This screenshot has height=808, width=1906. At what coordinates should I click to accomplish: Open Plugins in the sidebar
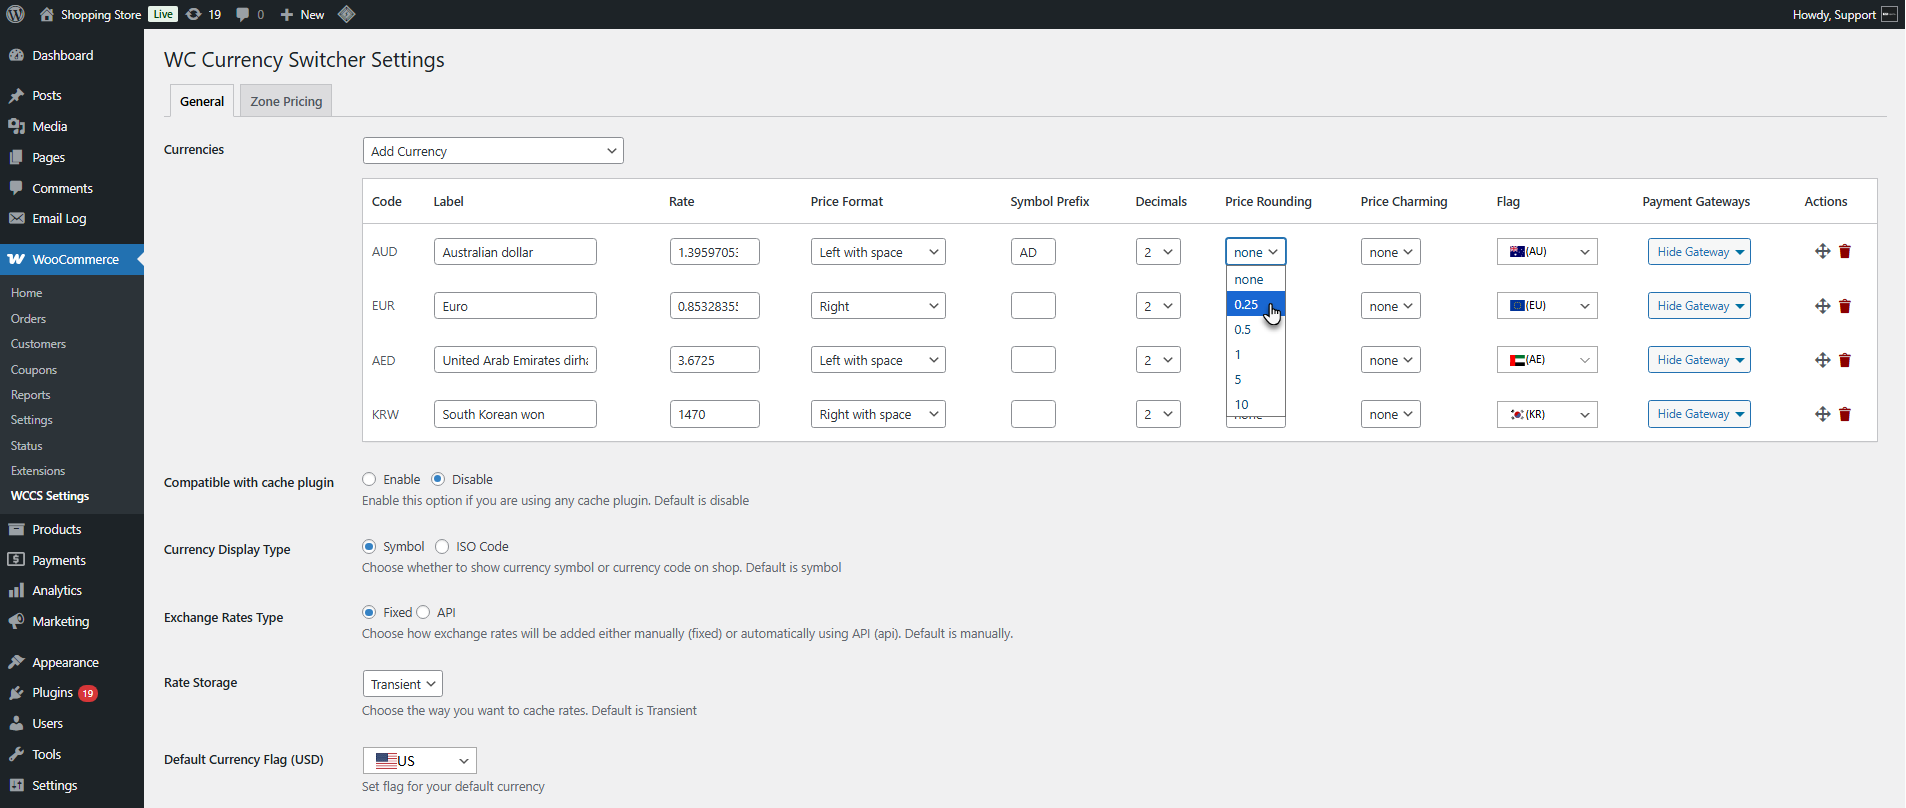pyautogui.click(x=52, y=693)
